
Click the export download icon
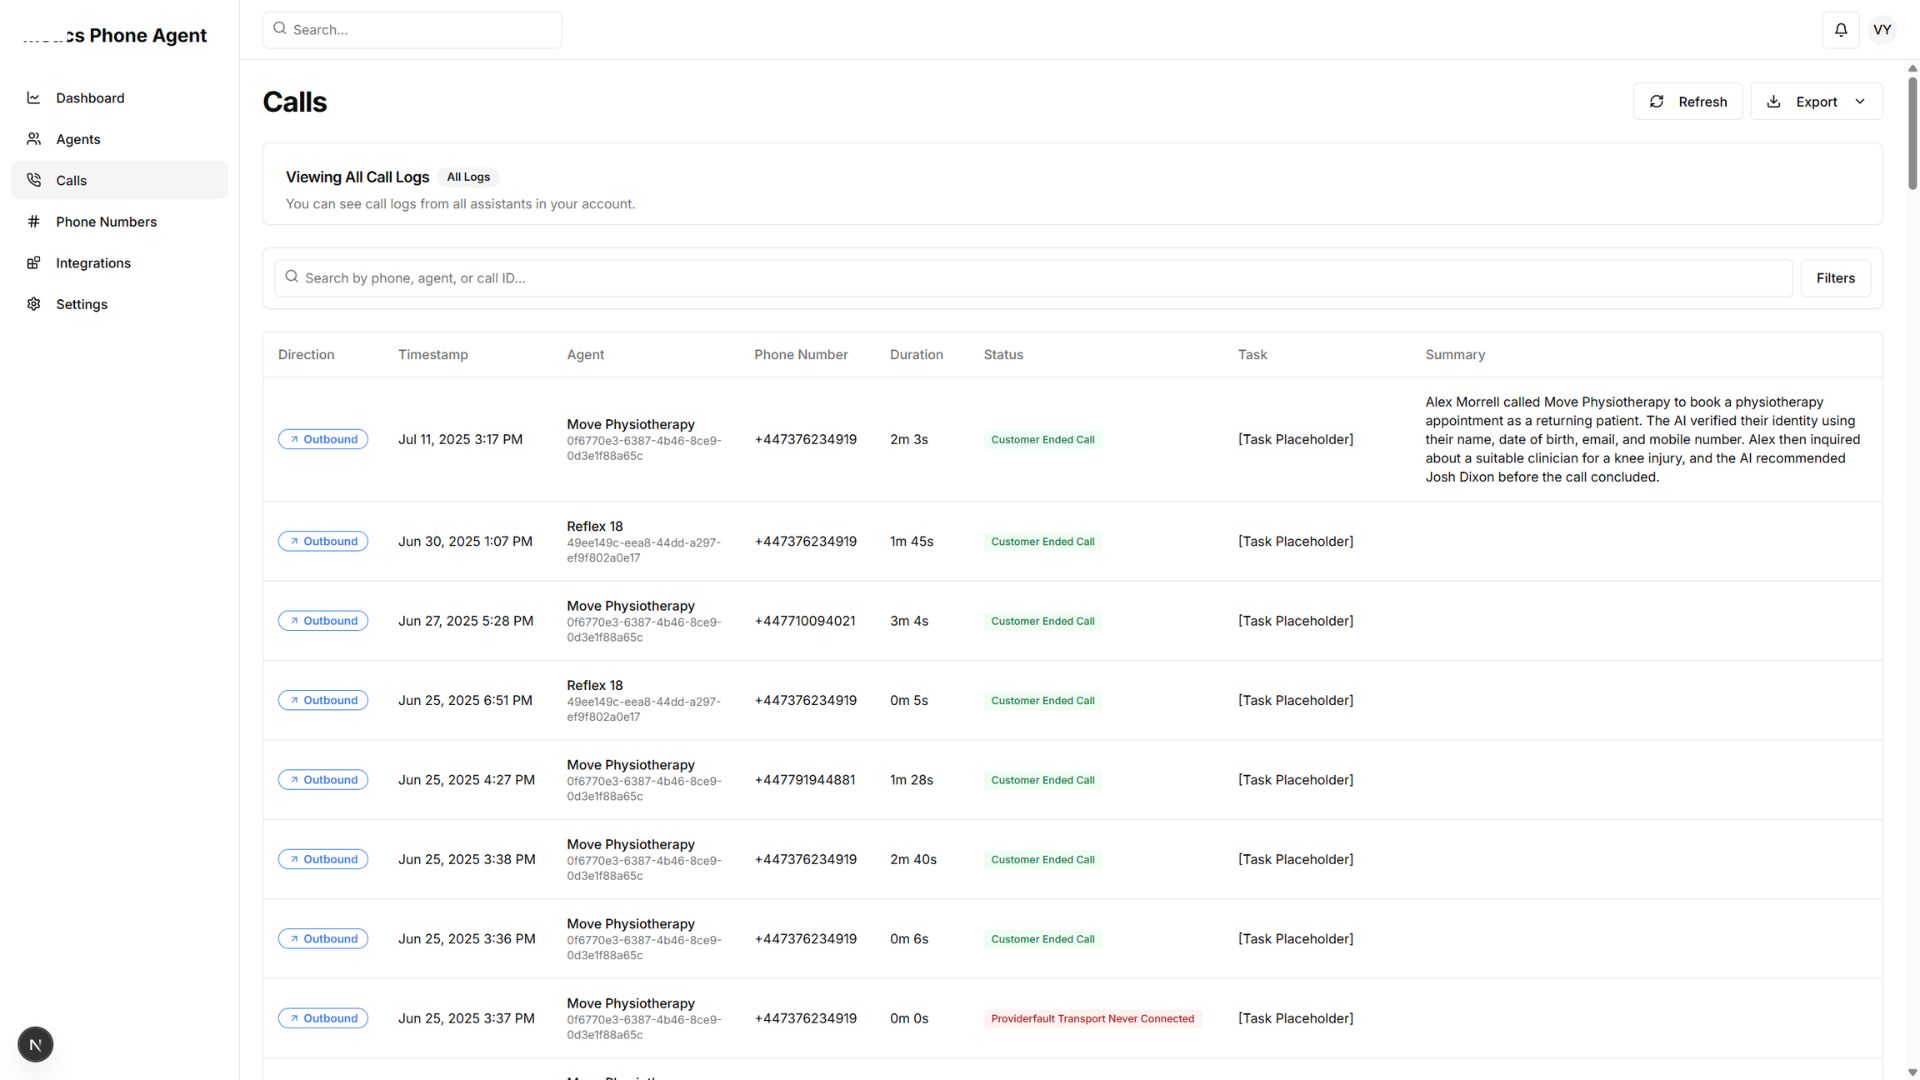(1774, 102)
